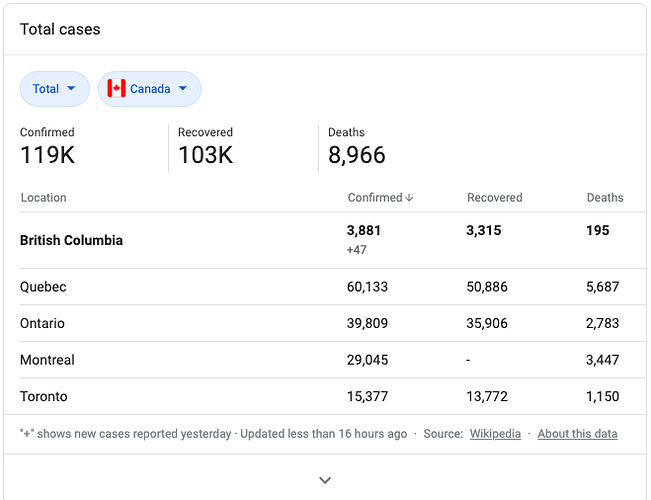Viewport: 651px width, 500px height.
Task: Select the Montreal row
Action: (333, 360)
